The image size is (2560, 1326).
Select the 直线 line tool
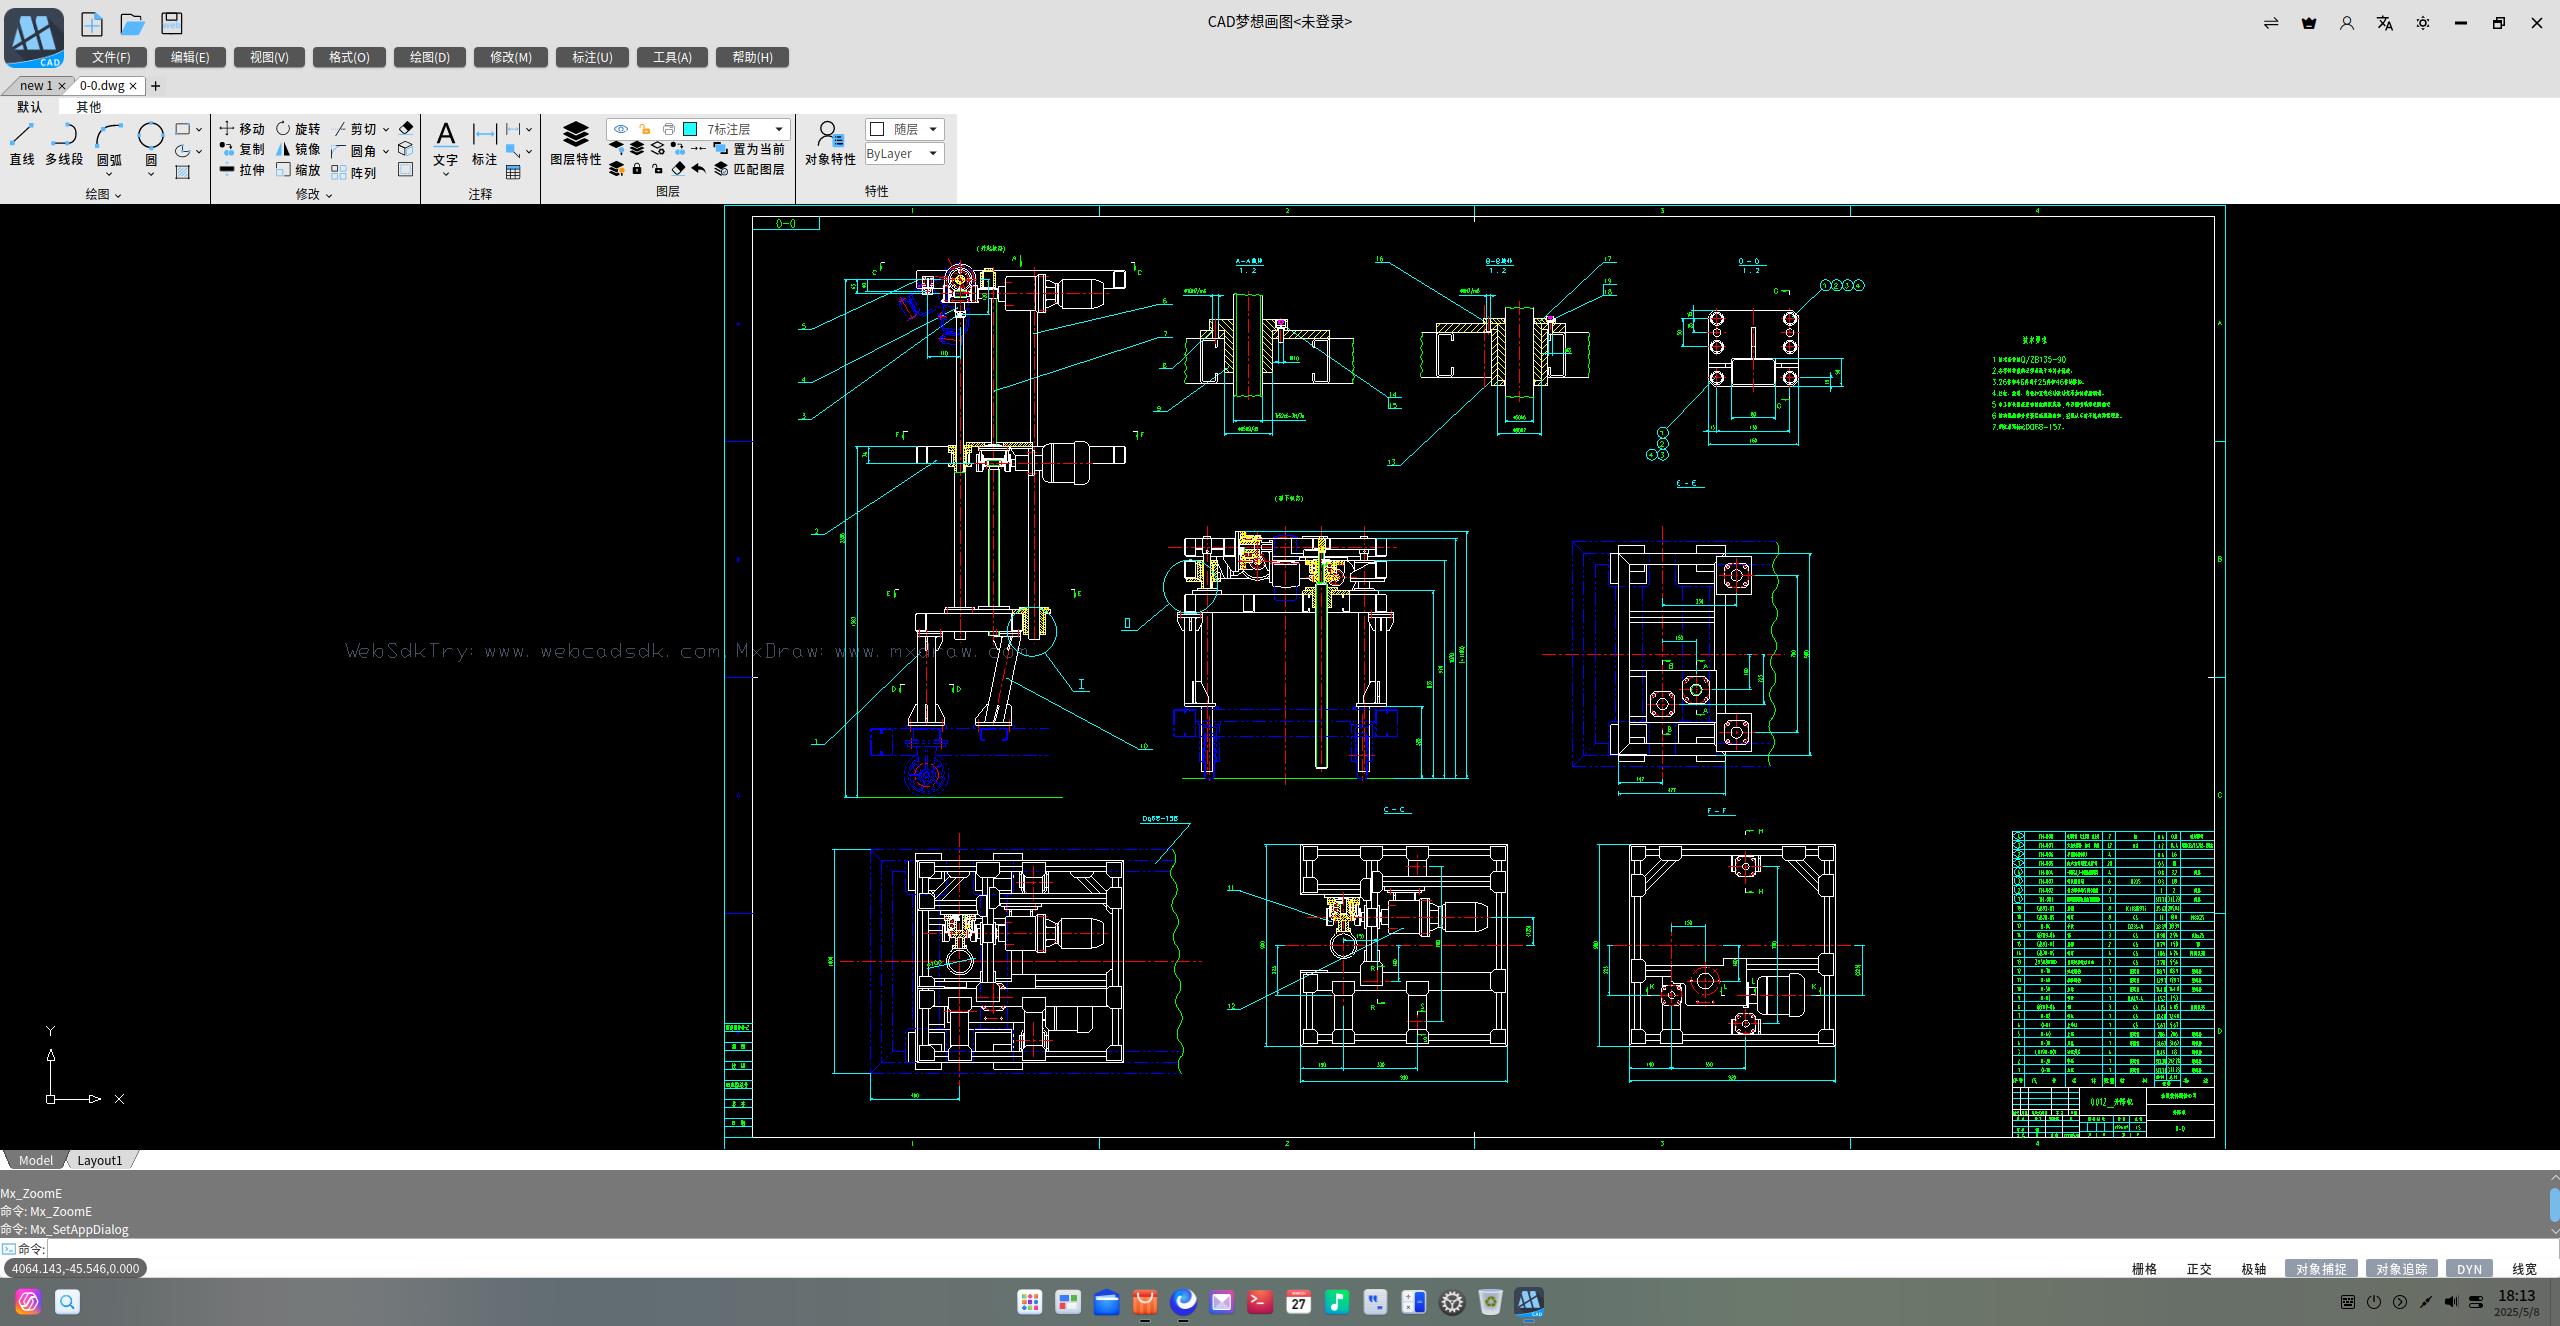point(22,144)
